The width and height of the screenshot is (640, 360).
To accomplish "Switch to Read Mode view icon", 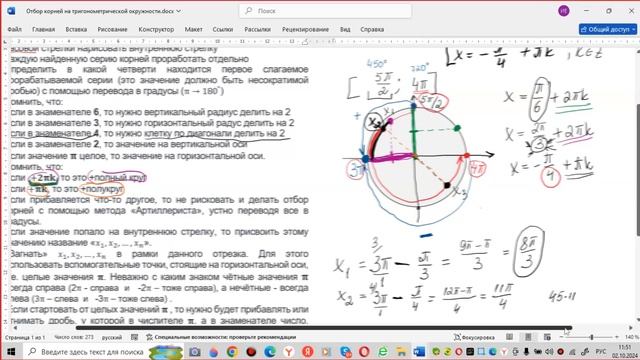I will pyautogui.click(x=509, y=337).
